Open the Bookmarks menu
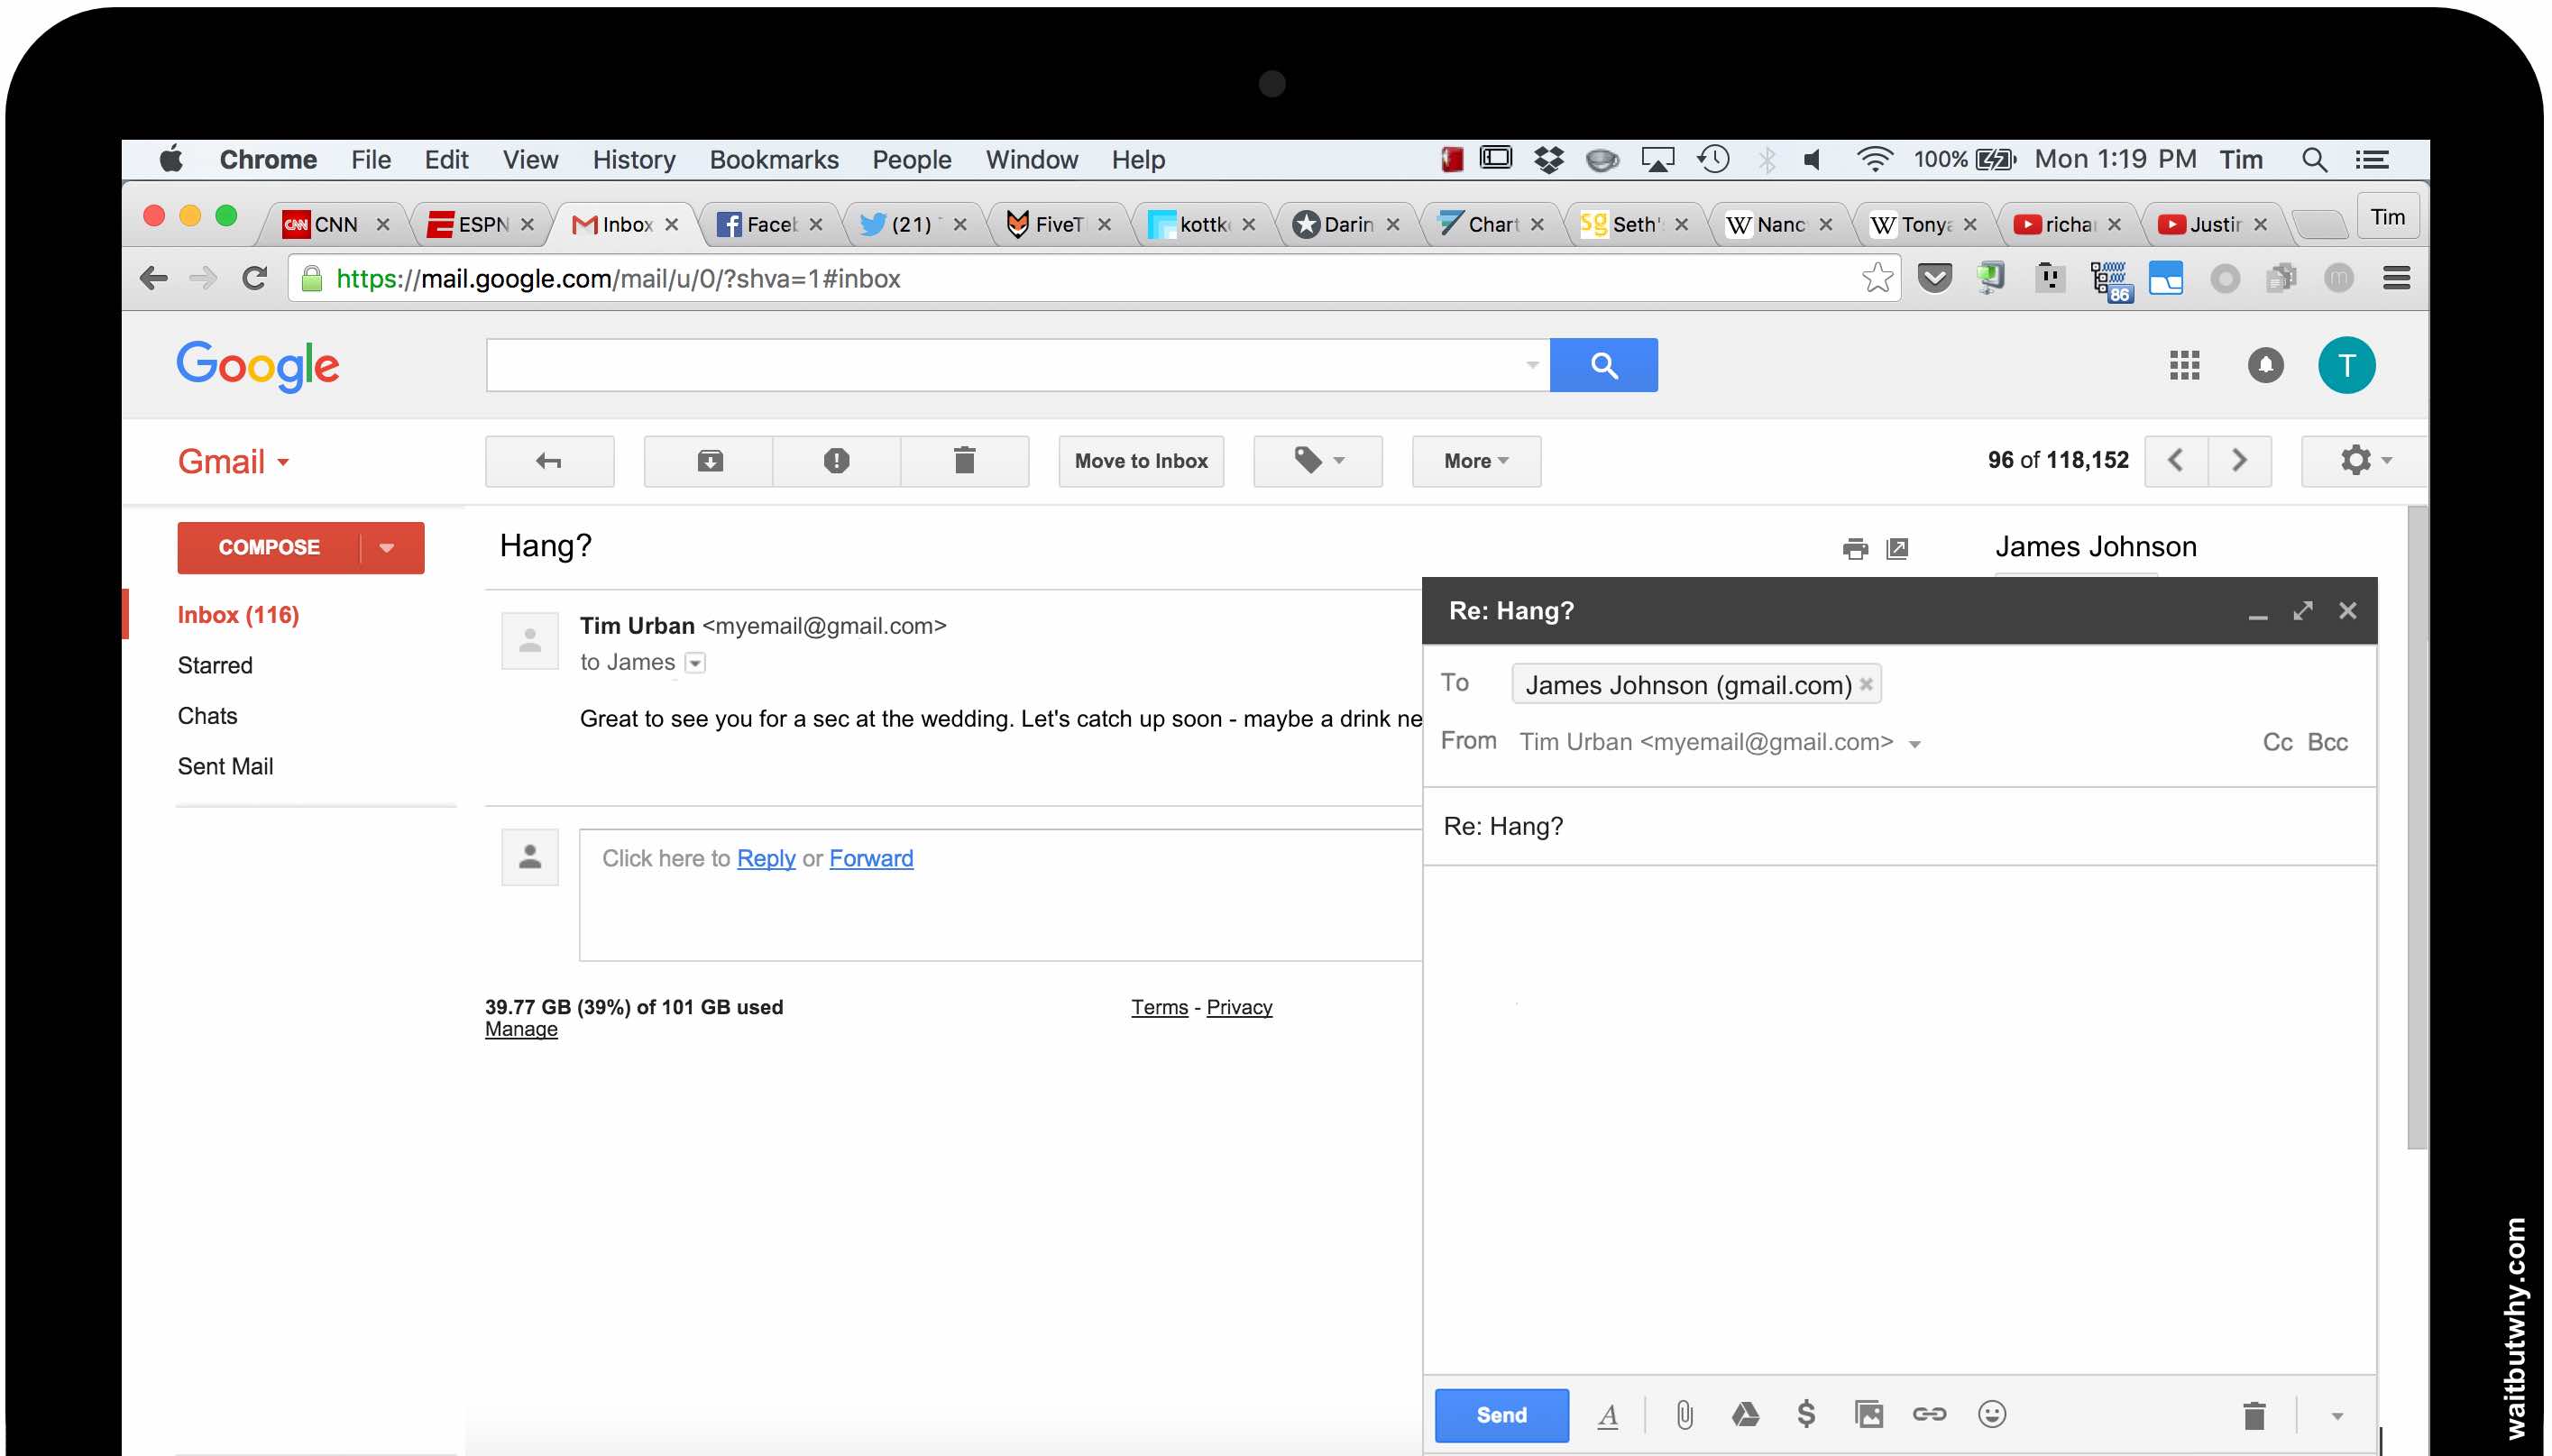Screen dimensions: 2552x1456 pyautogui.click(x=773, y=160)
